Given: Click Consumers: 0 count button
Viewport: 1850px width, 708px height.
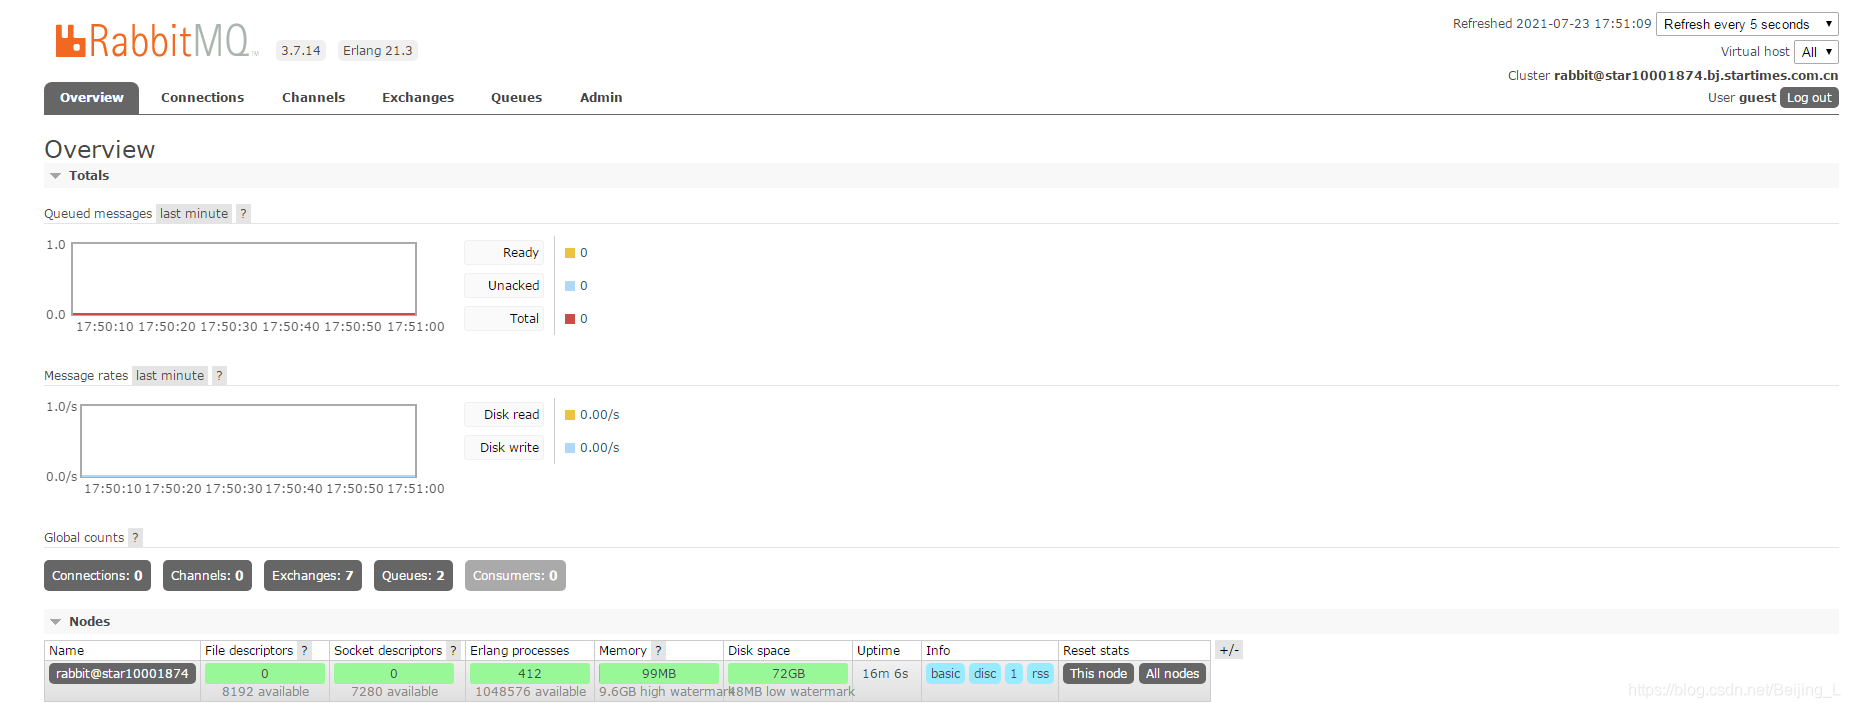Looking at the screenshot, I should (515, 575).
